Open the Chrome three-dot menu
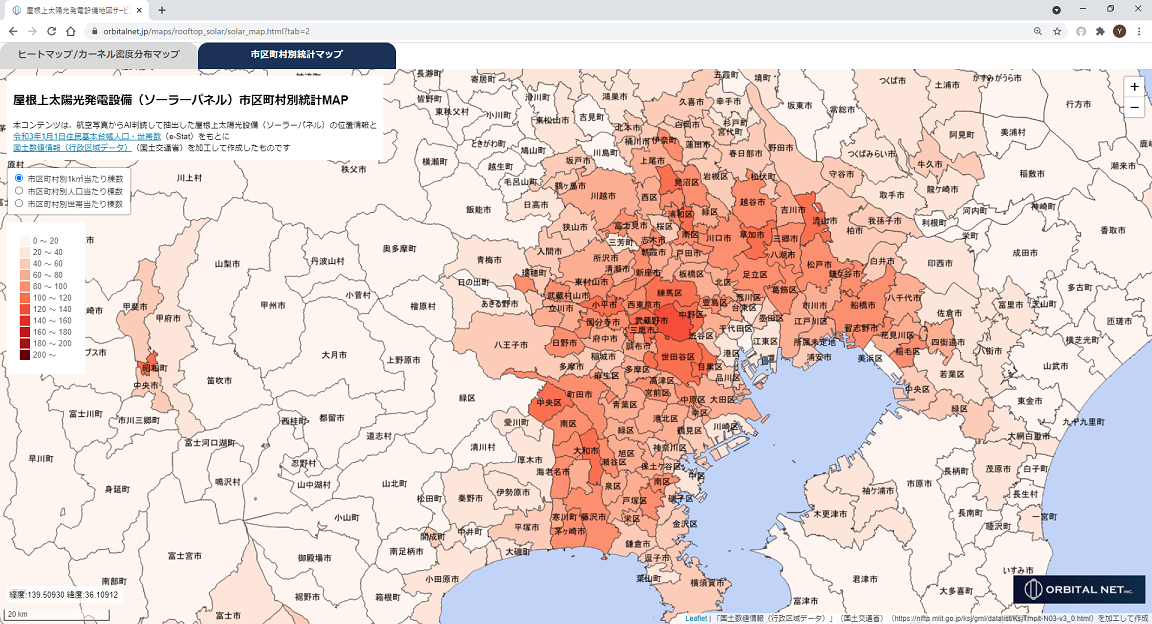The height and width of the screenshot is (624, 1152). [x=1138, y=31]
